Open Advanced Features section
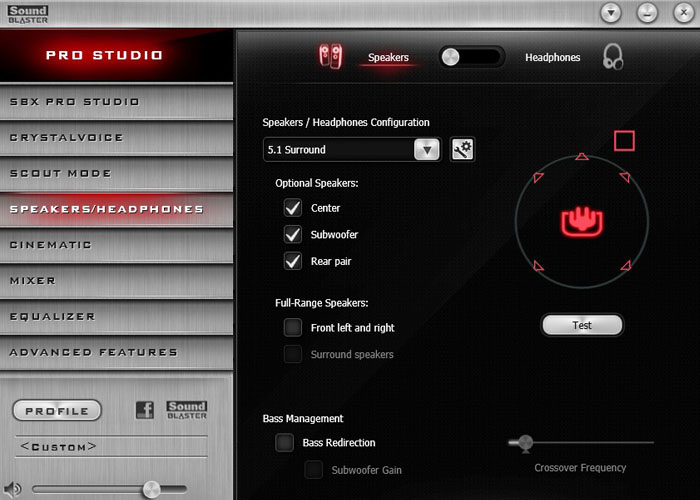Image resolution: width=700 pixels, height=500 pixels. coord(117,352)
